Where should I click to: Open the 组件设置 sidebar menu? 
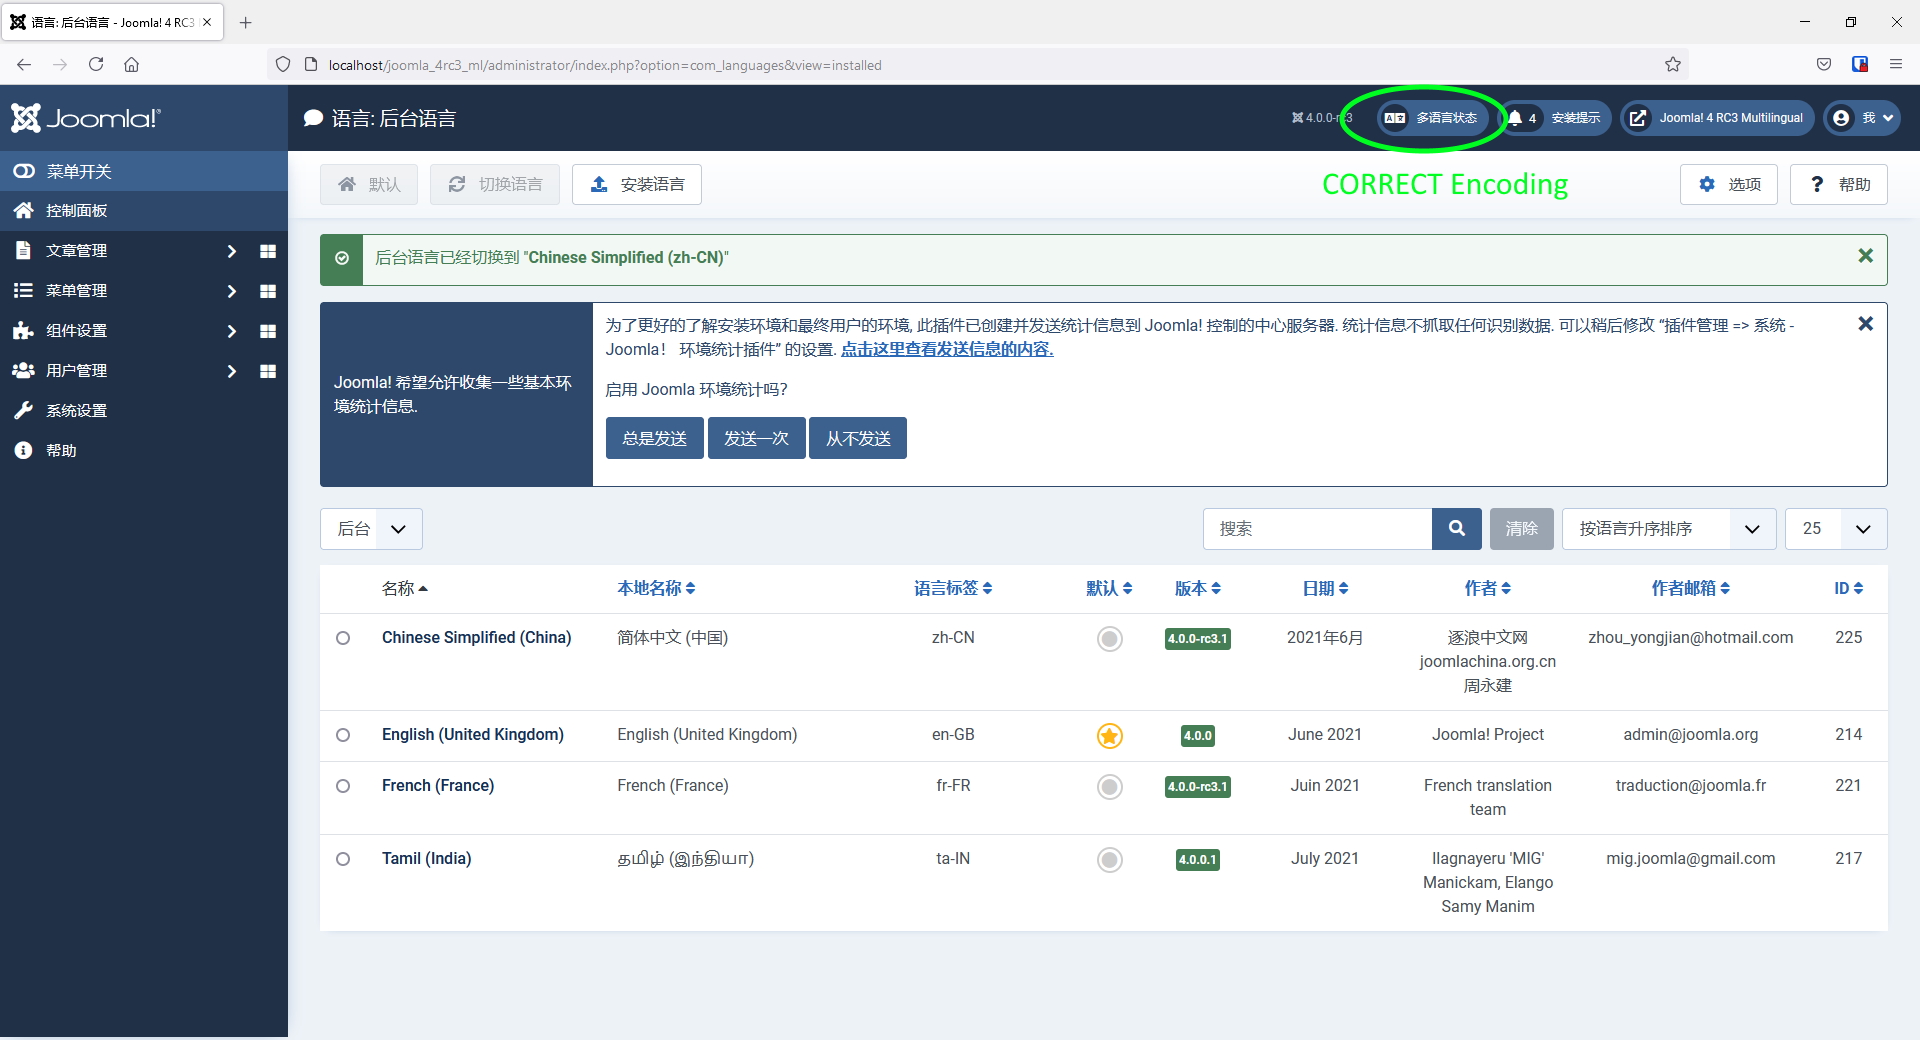(x=76, y=331)
